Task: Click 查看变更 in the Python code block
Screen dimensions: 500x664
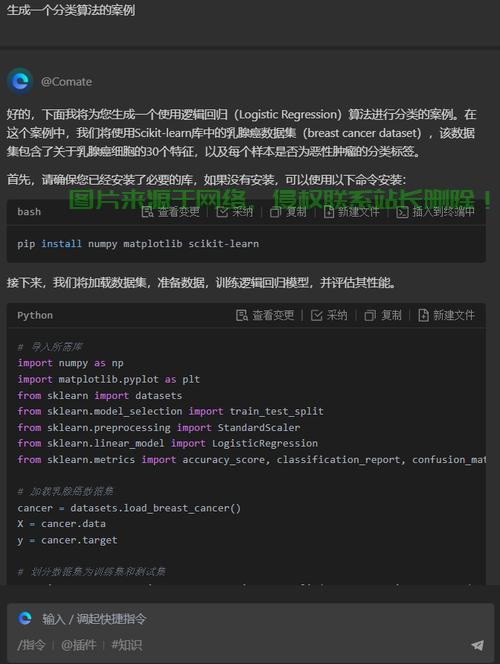Action: coord(265,315)
